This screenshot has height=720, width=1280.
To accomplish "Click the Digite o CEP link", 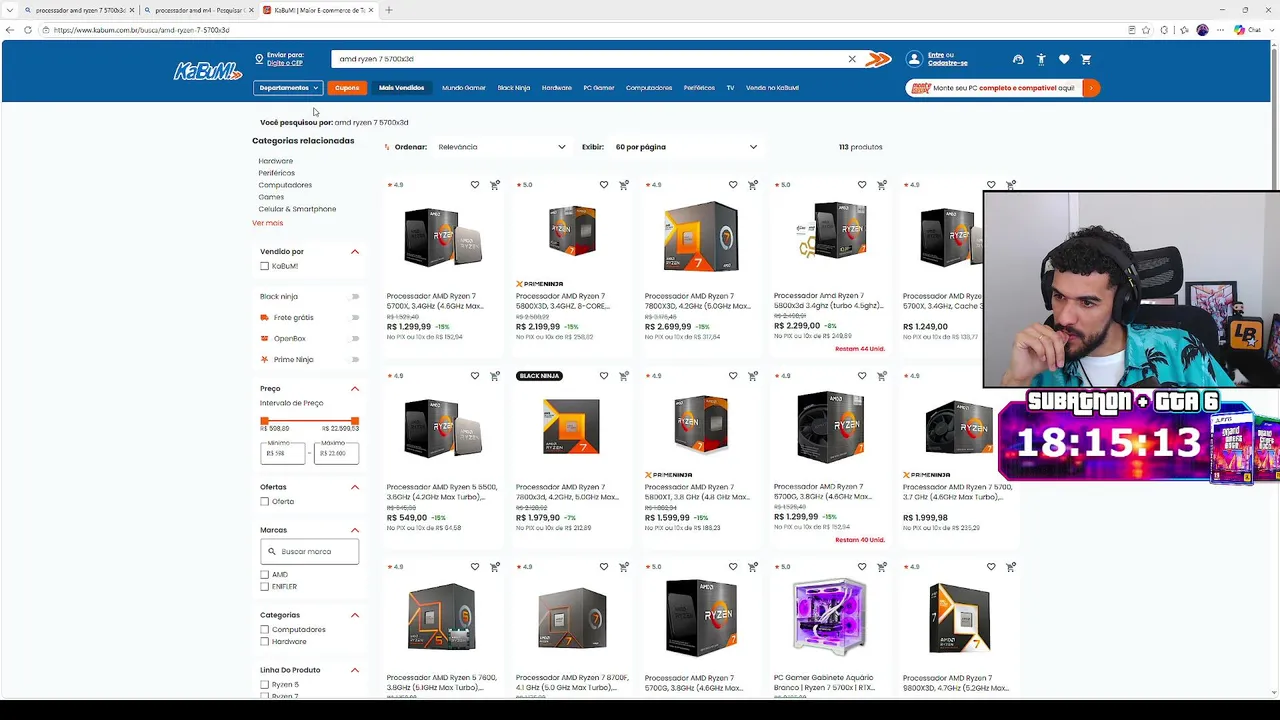I will tap(284, 63).
